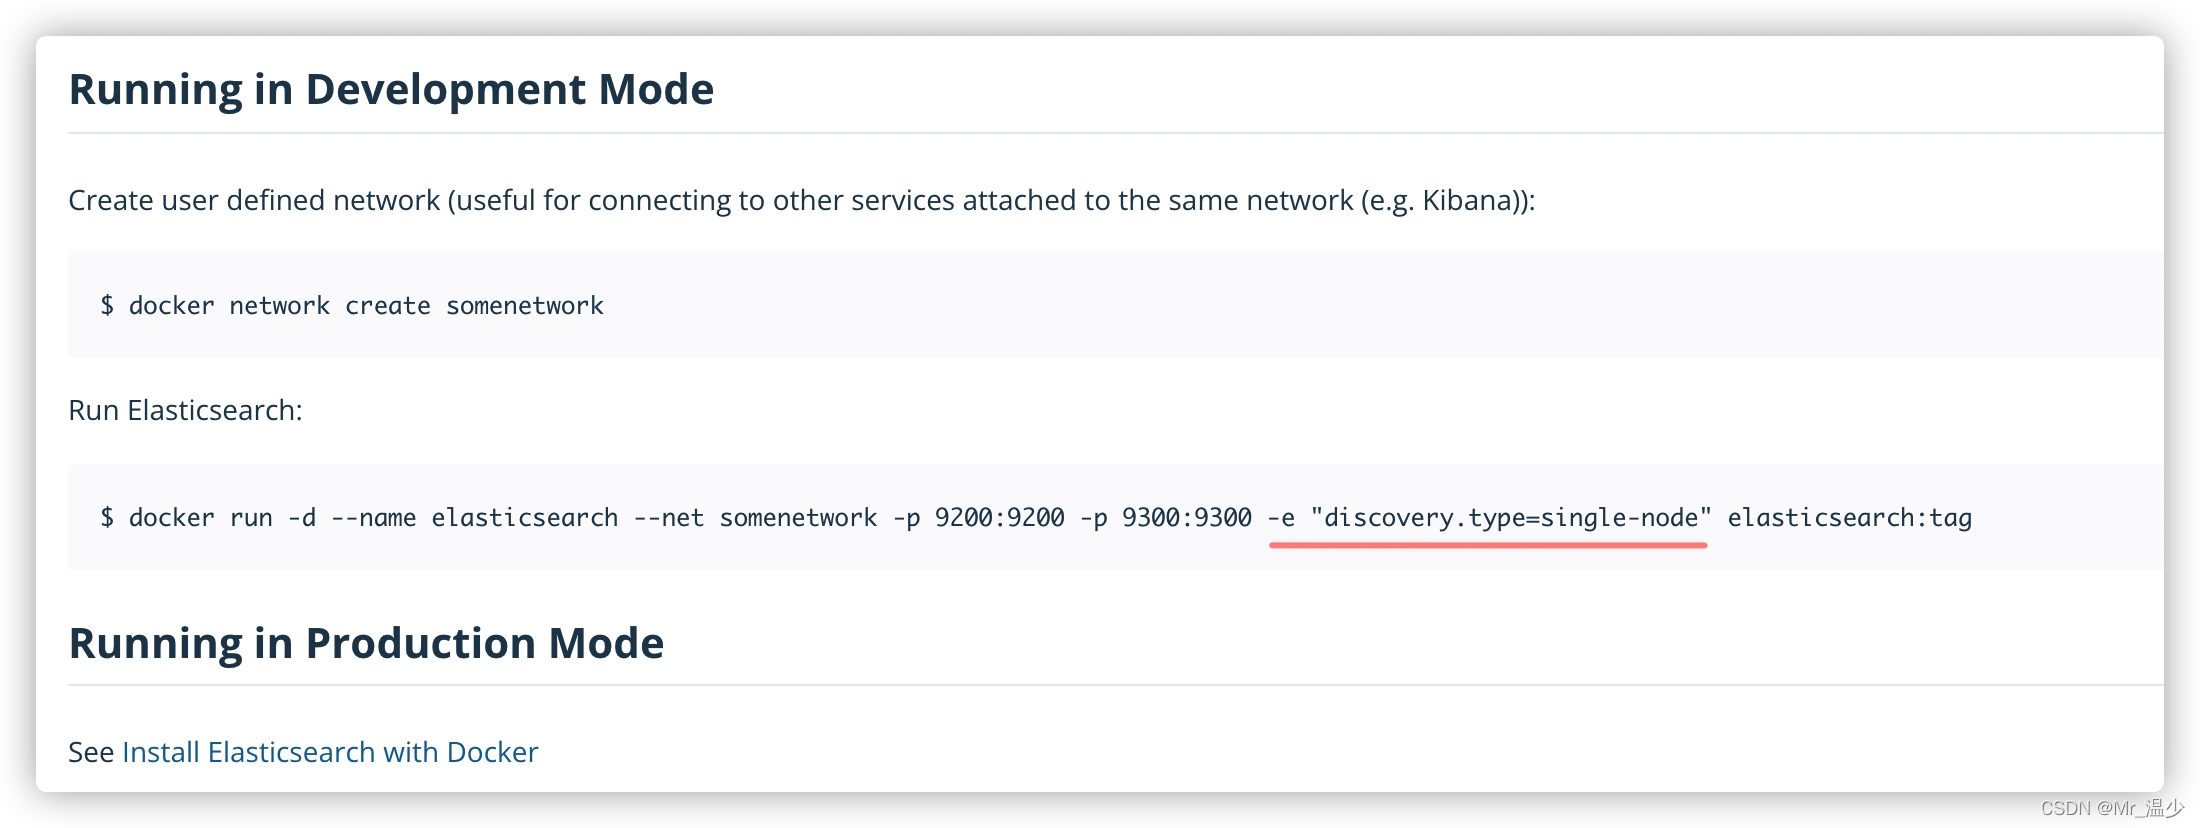Viewport: 2200px width, 828px height.
Task: Click the 'Running in Development Mode' heading
Action: 391,90
